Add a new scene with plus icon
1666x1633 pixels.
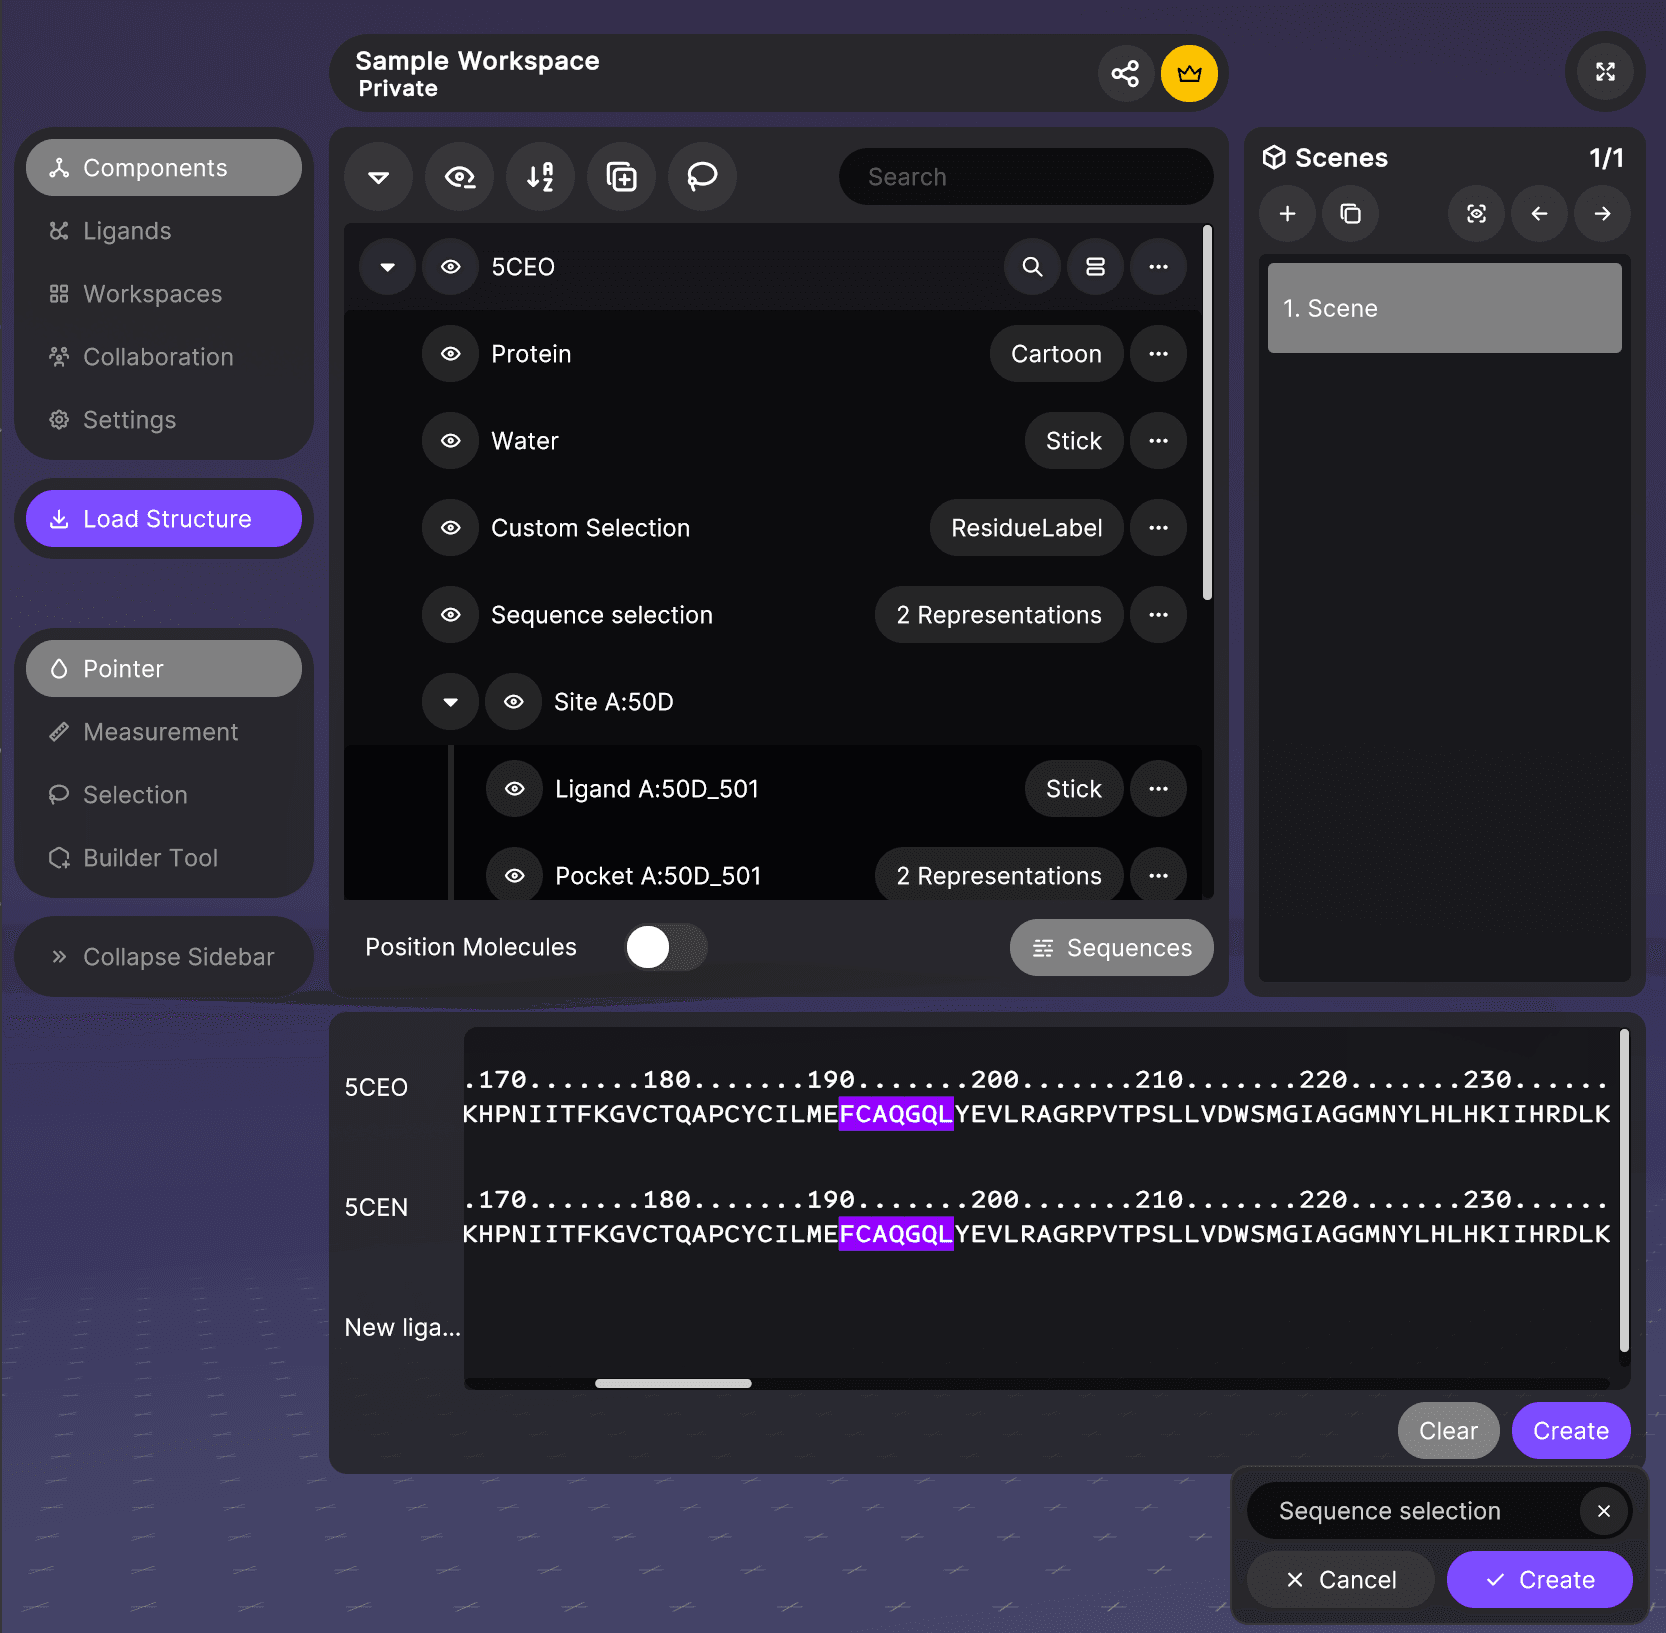(x=1287, y=214)
